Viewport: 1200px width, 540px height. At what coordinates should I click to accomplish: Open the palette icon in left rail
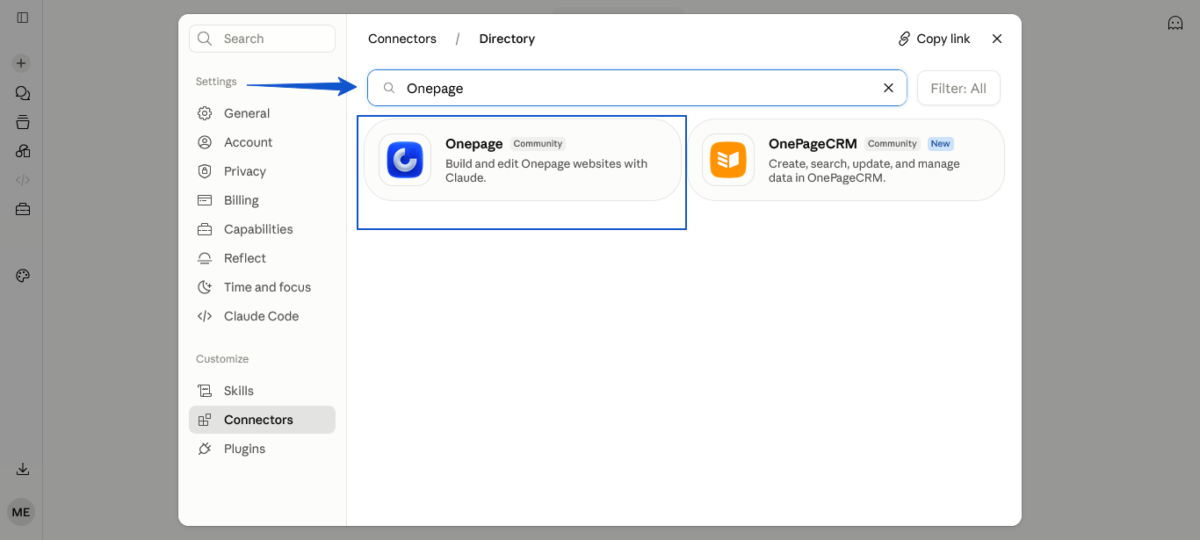click(x=22, y=275)
